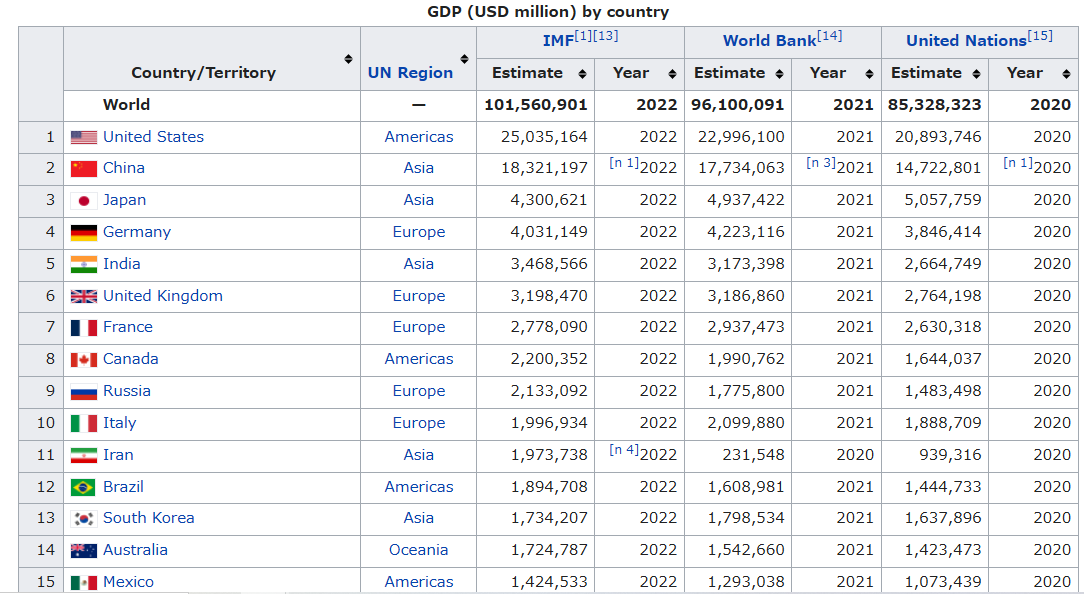
Task: Open the United Nations header link
Action: 965,41
